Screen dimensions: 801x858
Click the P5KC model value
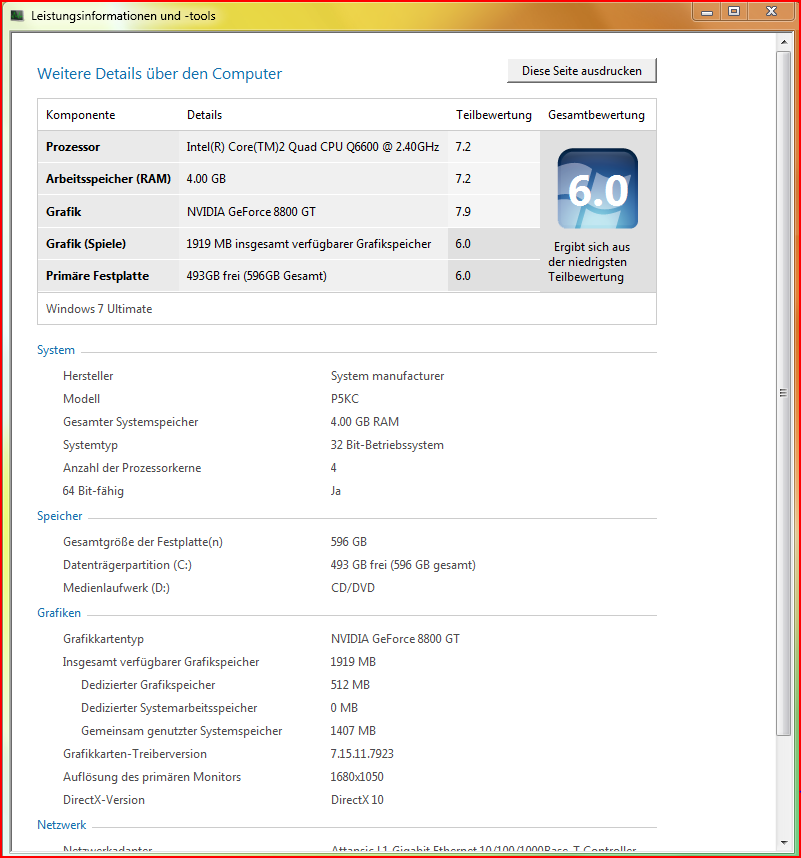(x=345, y=399)
